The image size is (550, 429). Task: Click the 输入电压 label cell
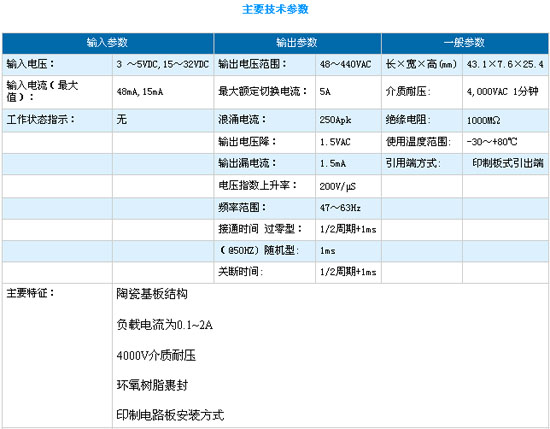tap(57, 65)
